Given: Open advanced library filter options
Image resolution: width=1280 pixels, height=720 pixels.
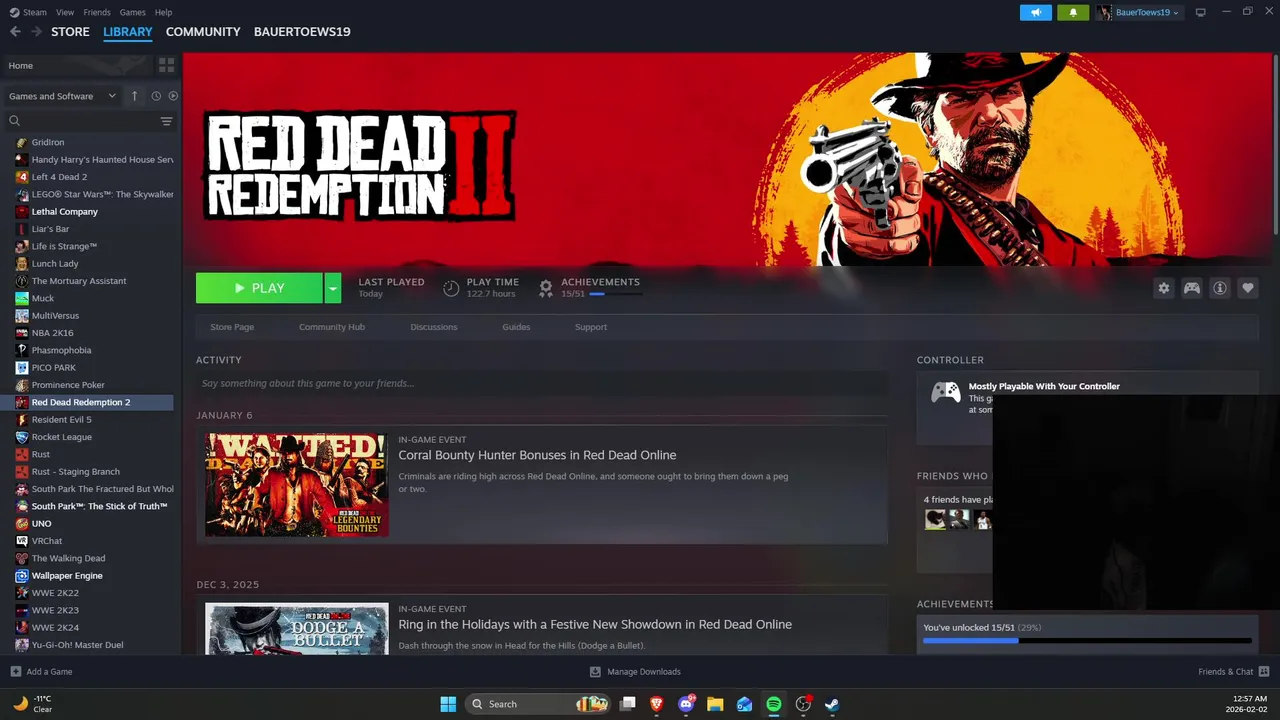Looking at the screenshot, I should tap(166, 121).
